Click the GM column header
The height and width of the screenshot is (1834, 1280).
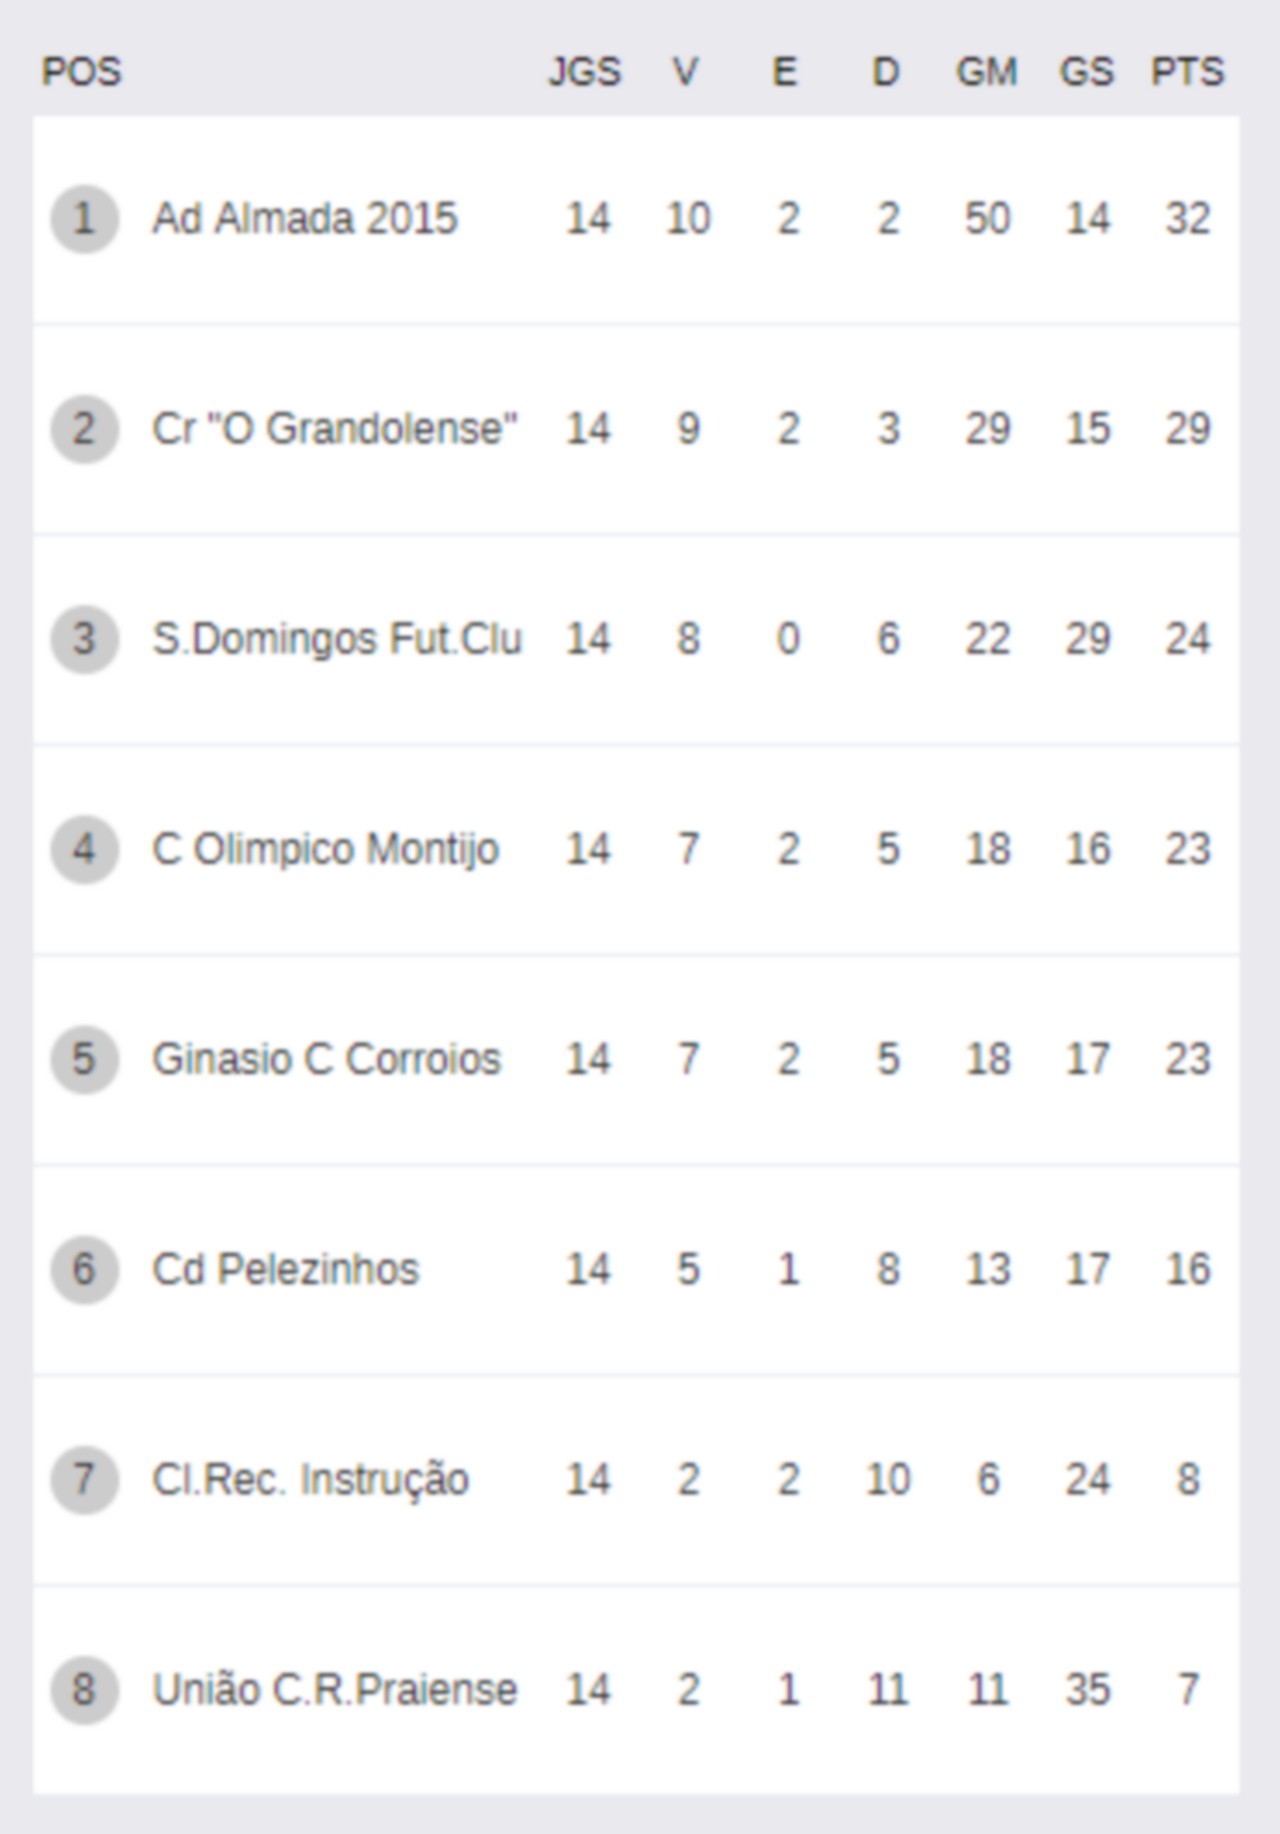[987, 72]
